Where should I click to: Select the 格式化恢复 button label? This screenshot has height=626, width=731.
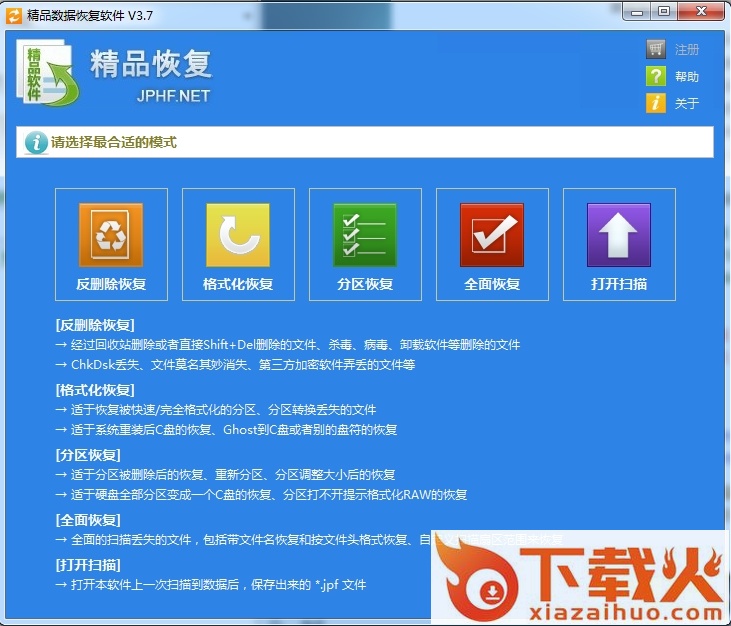point(238,284)
